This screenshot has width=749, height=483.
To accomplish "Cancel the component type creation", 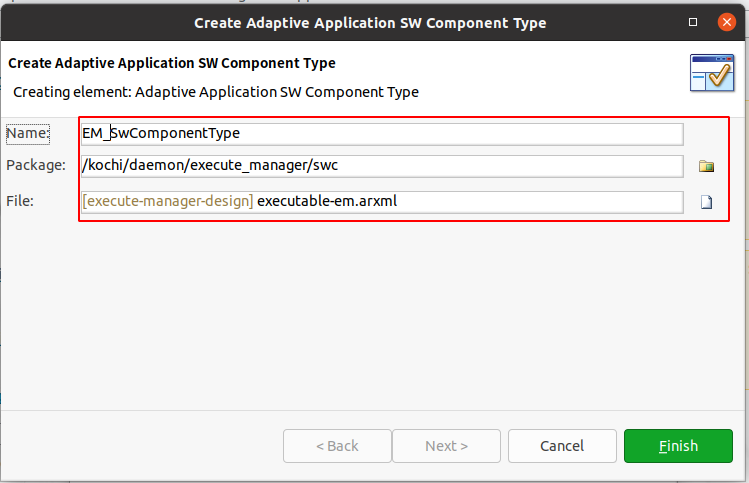I will tap(562, 446).
